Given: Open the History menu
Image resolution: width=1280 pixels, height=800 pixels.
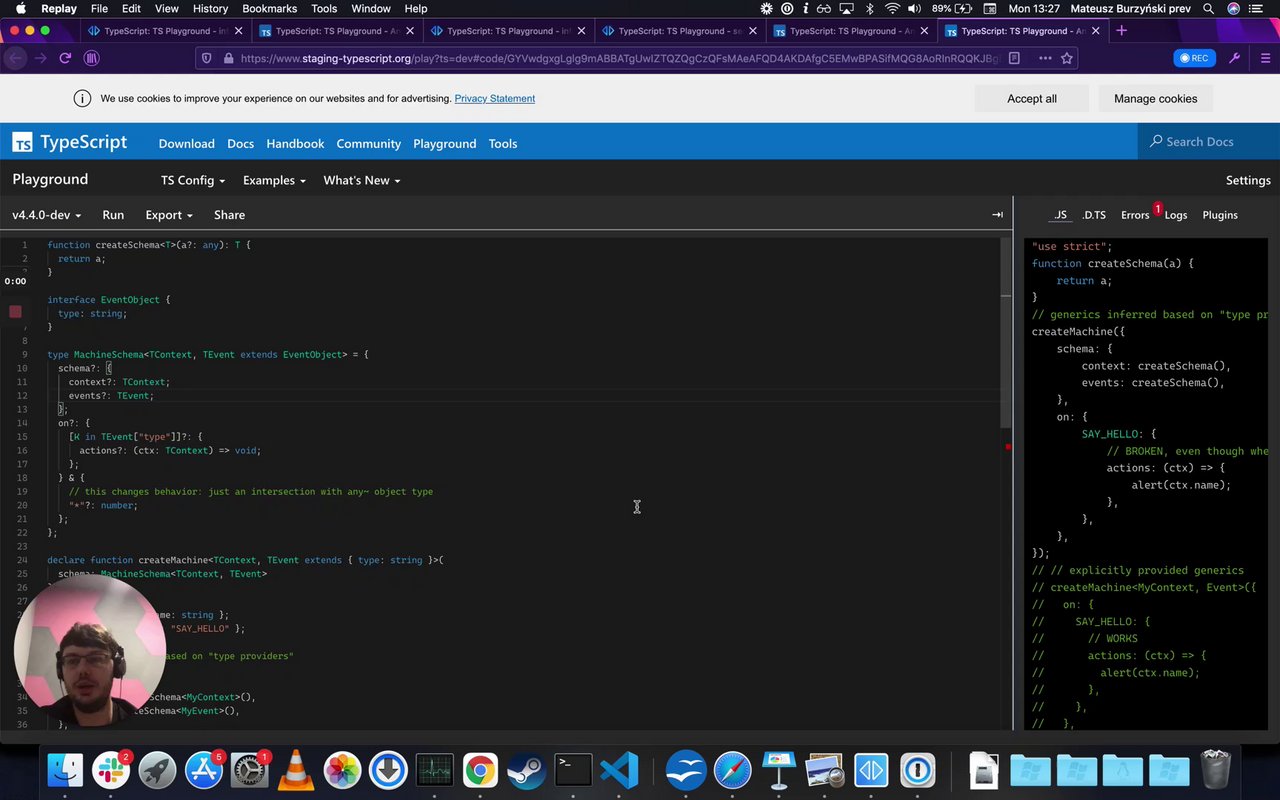Looking at the screenshot, I should click(210, 9).
